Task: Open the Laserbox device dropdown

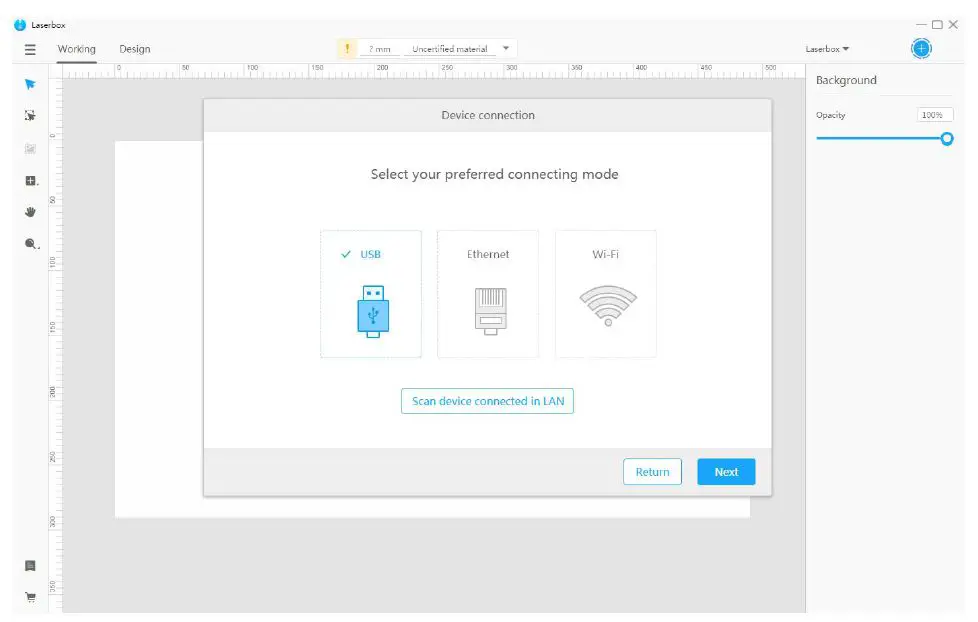Action: [x=827, y=49]
